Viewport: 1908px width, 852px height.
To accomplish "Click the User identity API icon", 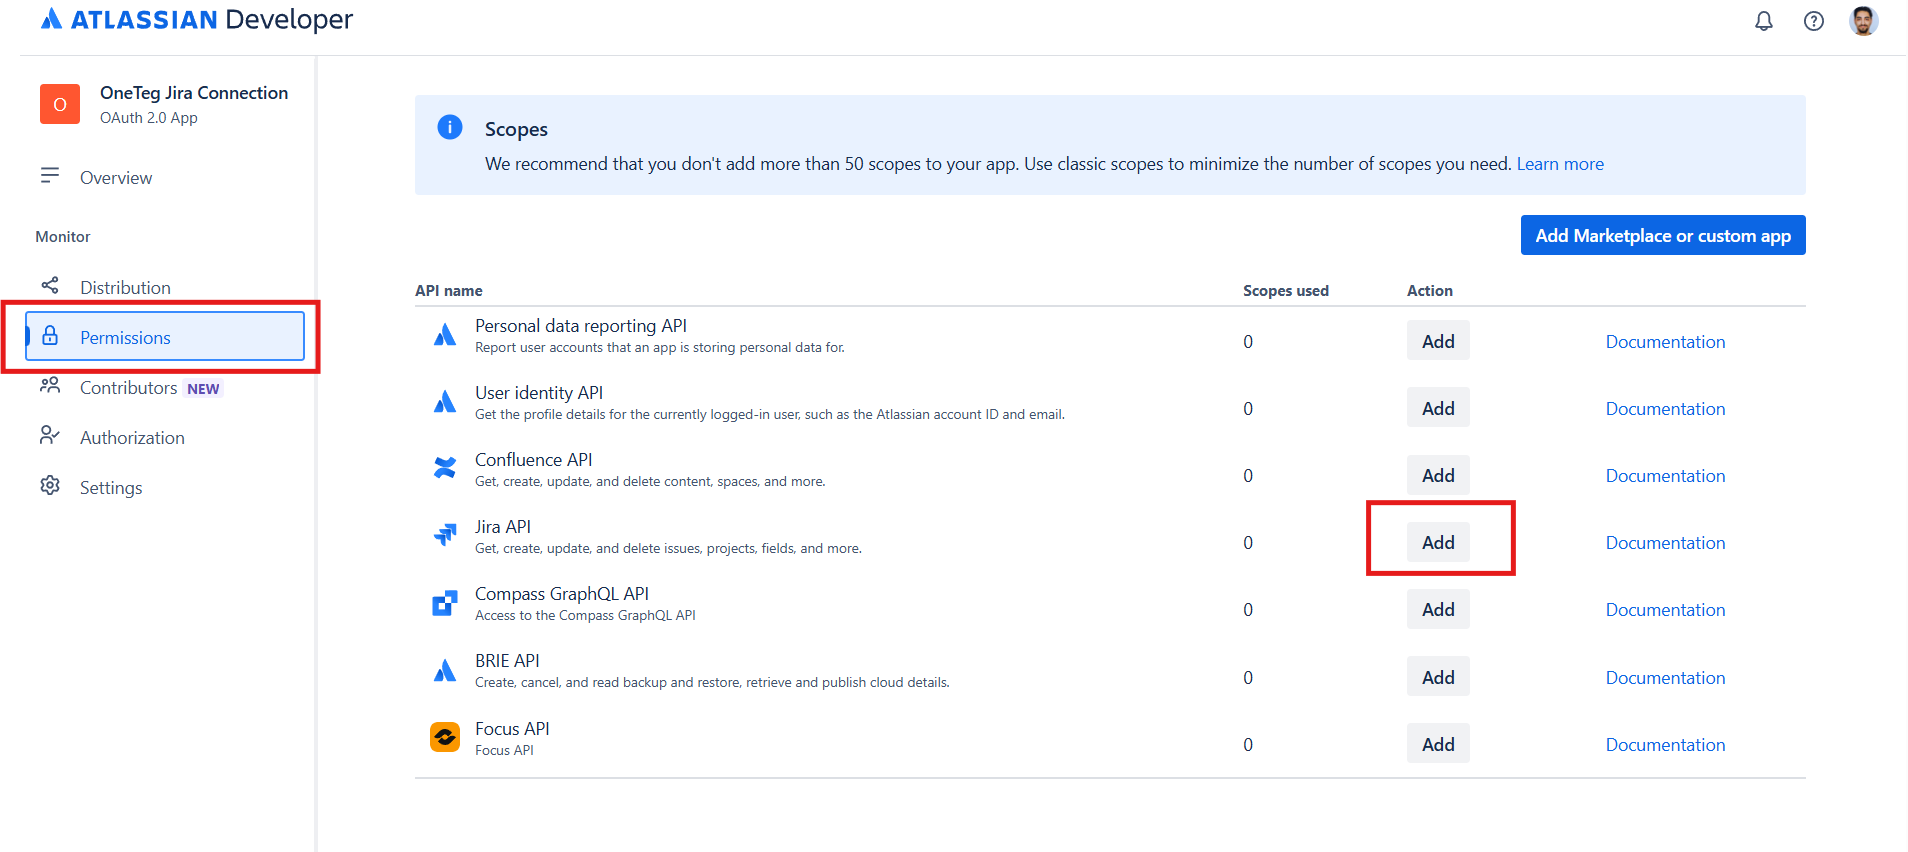I will (445, 402).
